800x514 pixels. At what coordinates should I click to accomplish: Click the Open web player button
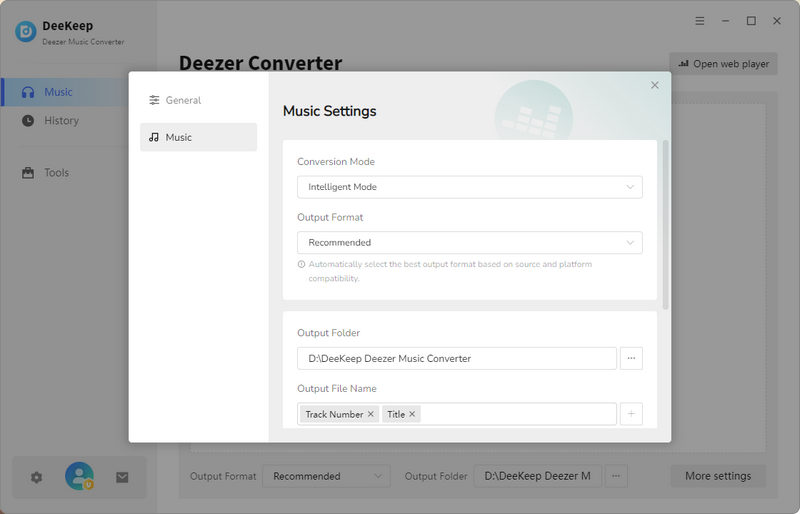(723, 64)
